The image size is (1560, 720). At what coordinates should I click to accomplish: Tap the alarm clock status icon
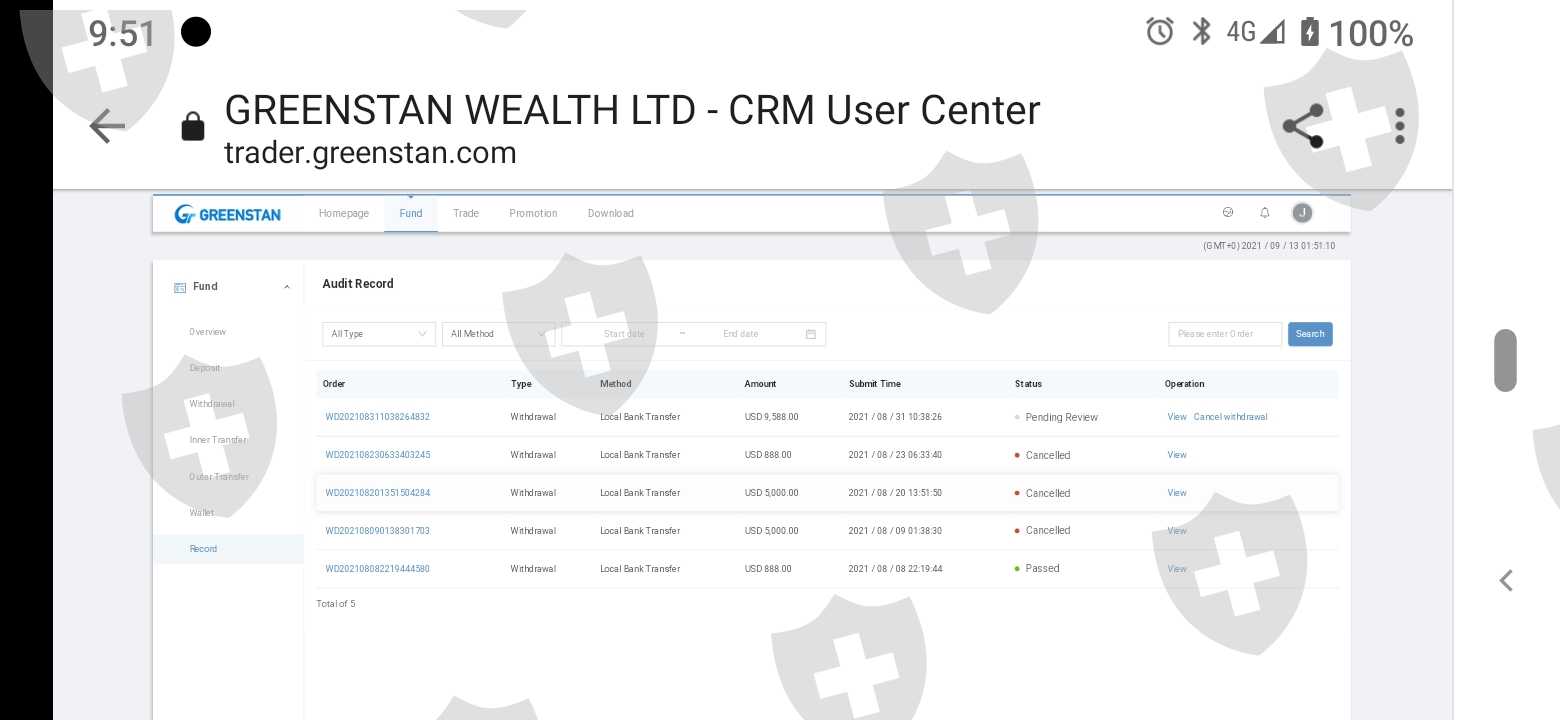point(1160,32)
